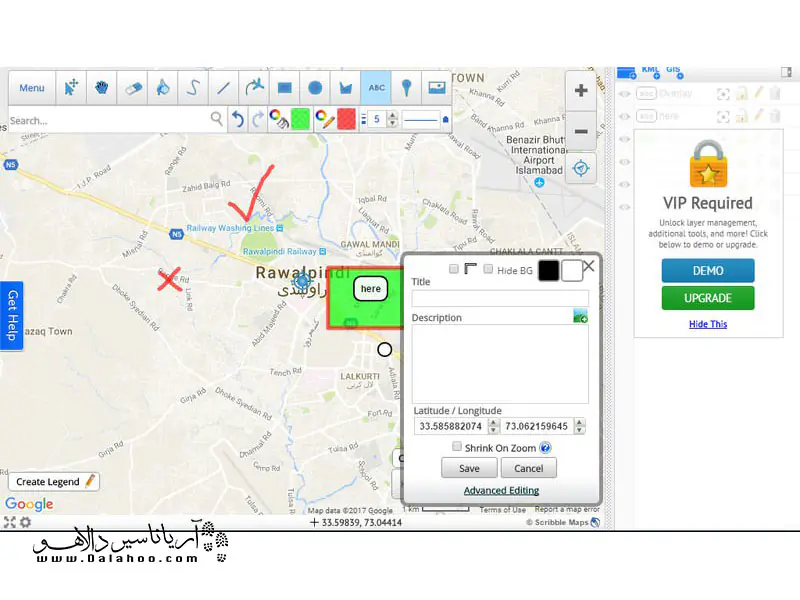Click add image icon beside Description
The height and width of the screenshot is (600, 800).
580,316
